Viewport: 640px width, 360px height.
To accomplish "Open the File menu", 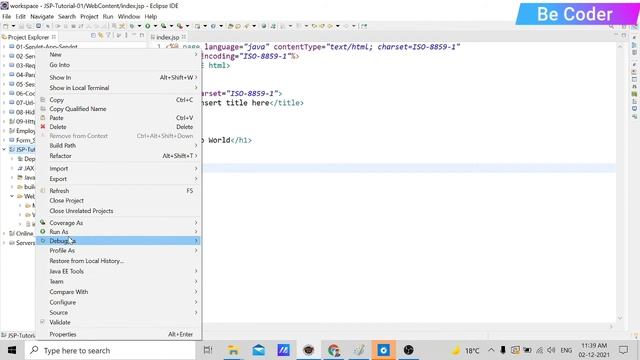I will pyautogui.click(x=7, y=17).
